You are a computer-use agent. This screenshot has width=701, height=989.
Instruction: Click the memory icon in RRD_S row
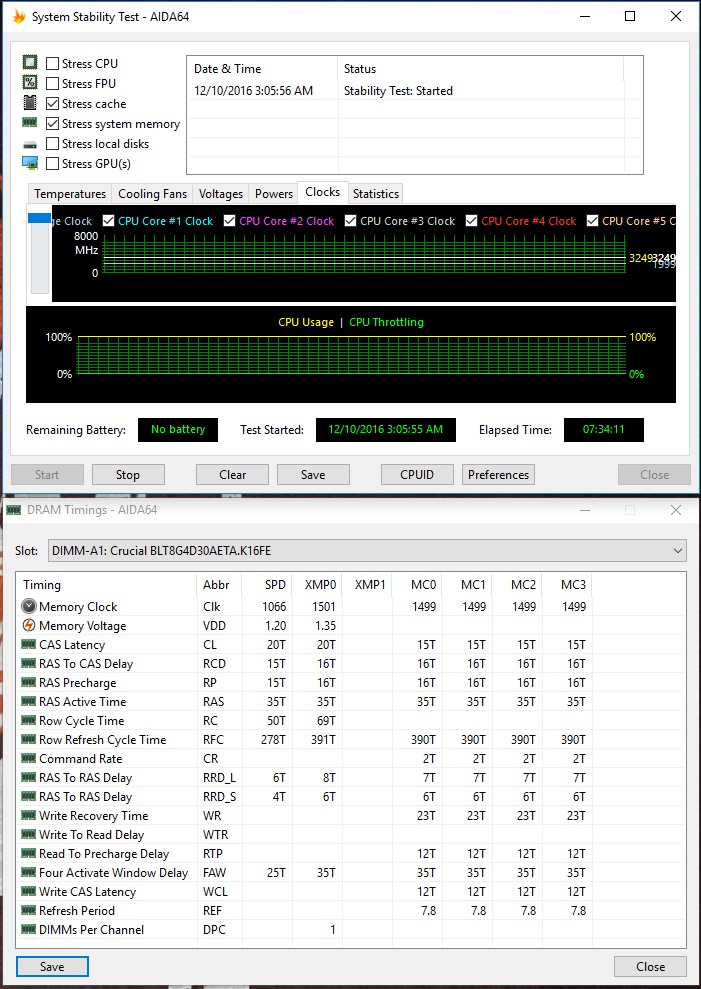pyautogui.click(x=28, y=796)
